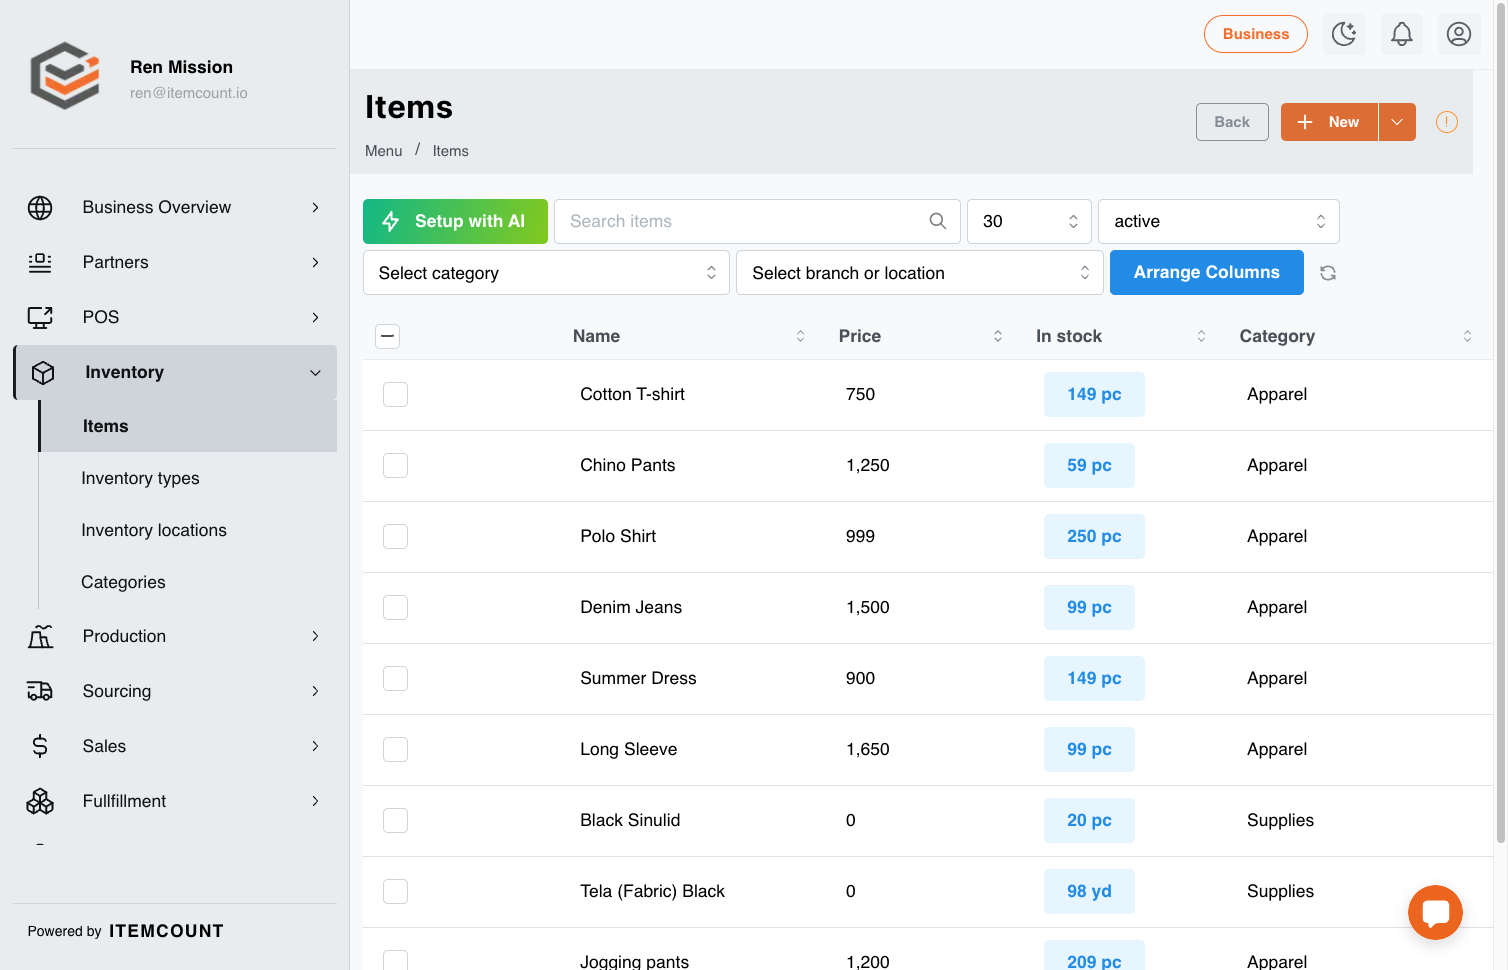Click the Sales dollar icon
Image resolution: width=1508 pixels, height=970 pixels.
pos(40,746)
